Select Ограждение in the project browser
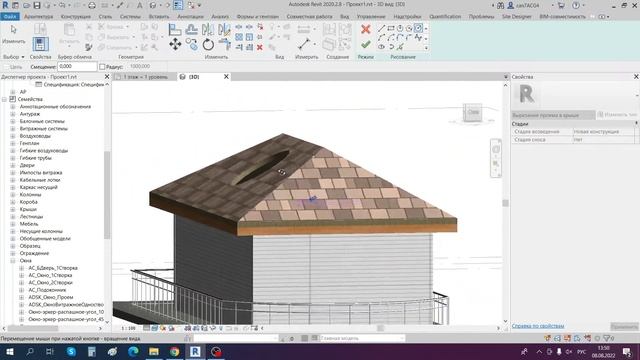 [x=34, y=253]
